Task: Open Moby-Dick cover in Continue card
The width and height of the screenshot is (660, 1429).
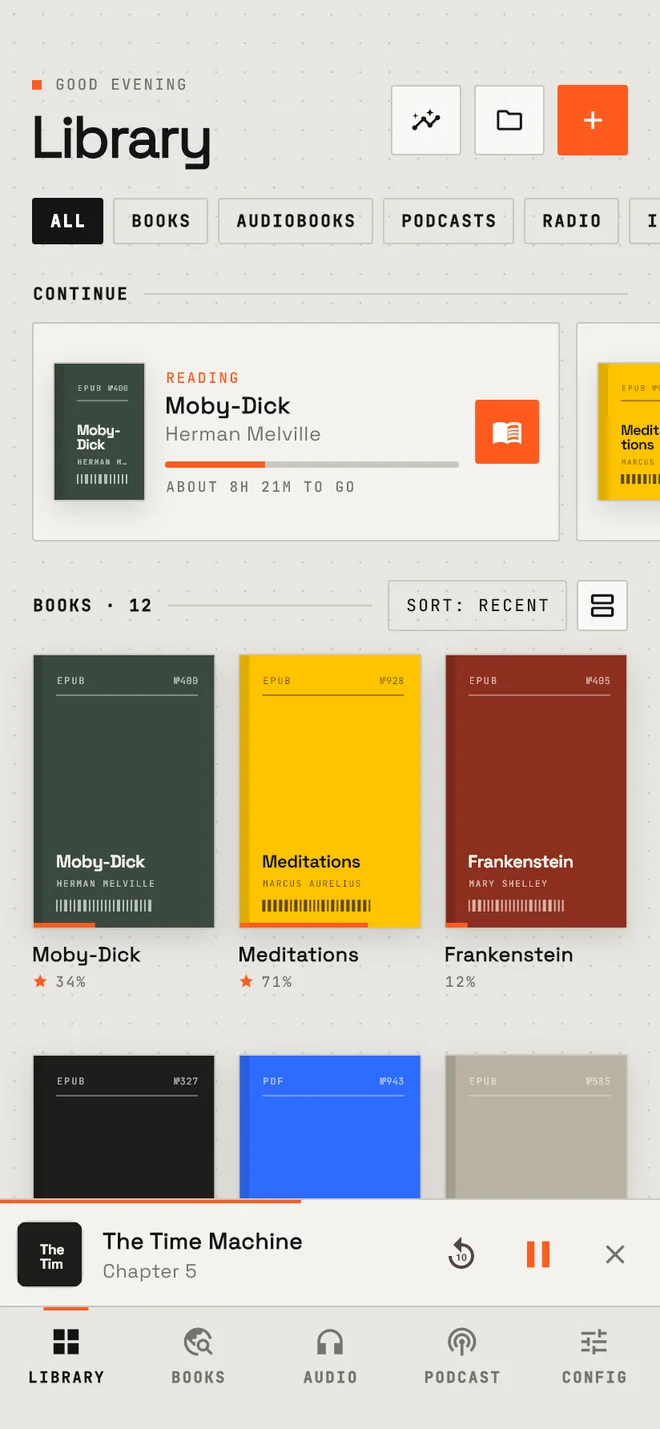Action: (x=99, y=431)
